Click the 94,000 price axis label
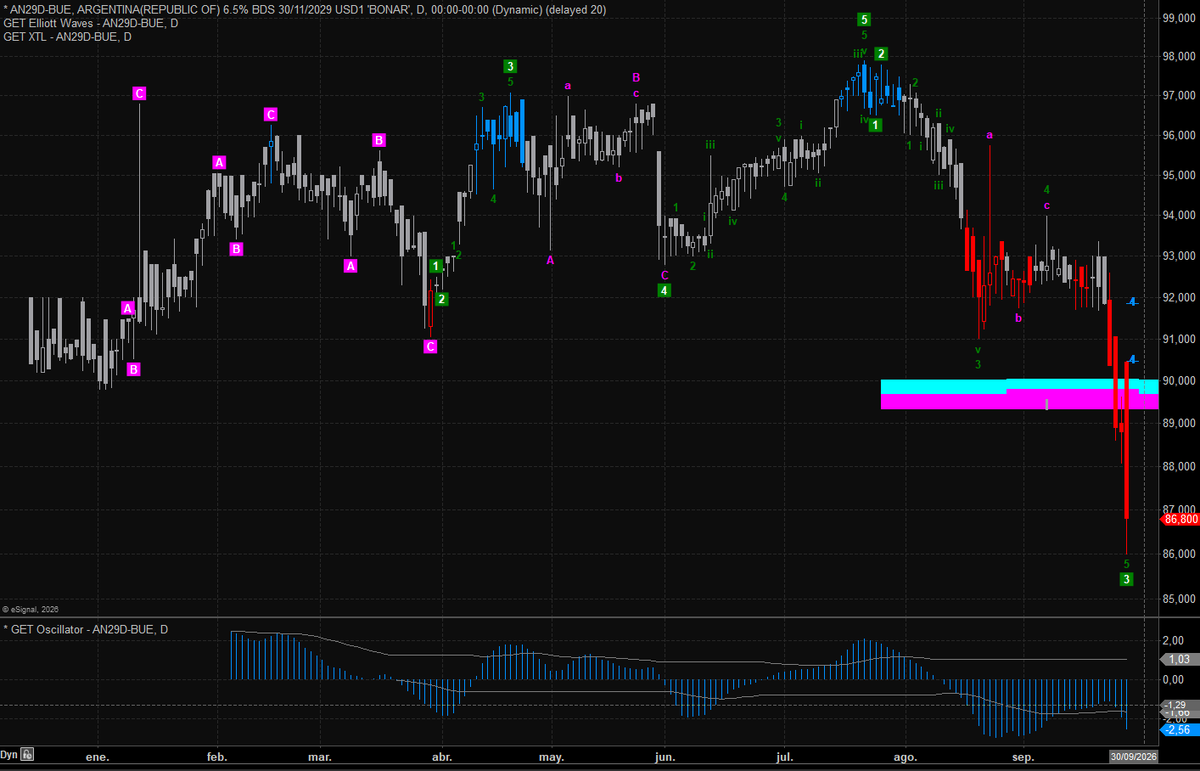Viewport: 1200px width, 771px height. [1180, 216]
